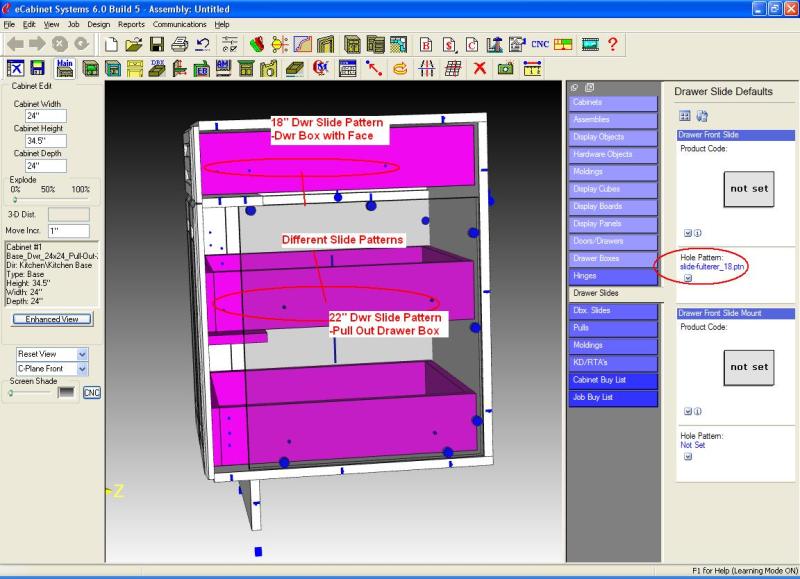Viewport: 800px width, 579px height.
Task: Click the red X delete icon
Action: [479, 68]
